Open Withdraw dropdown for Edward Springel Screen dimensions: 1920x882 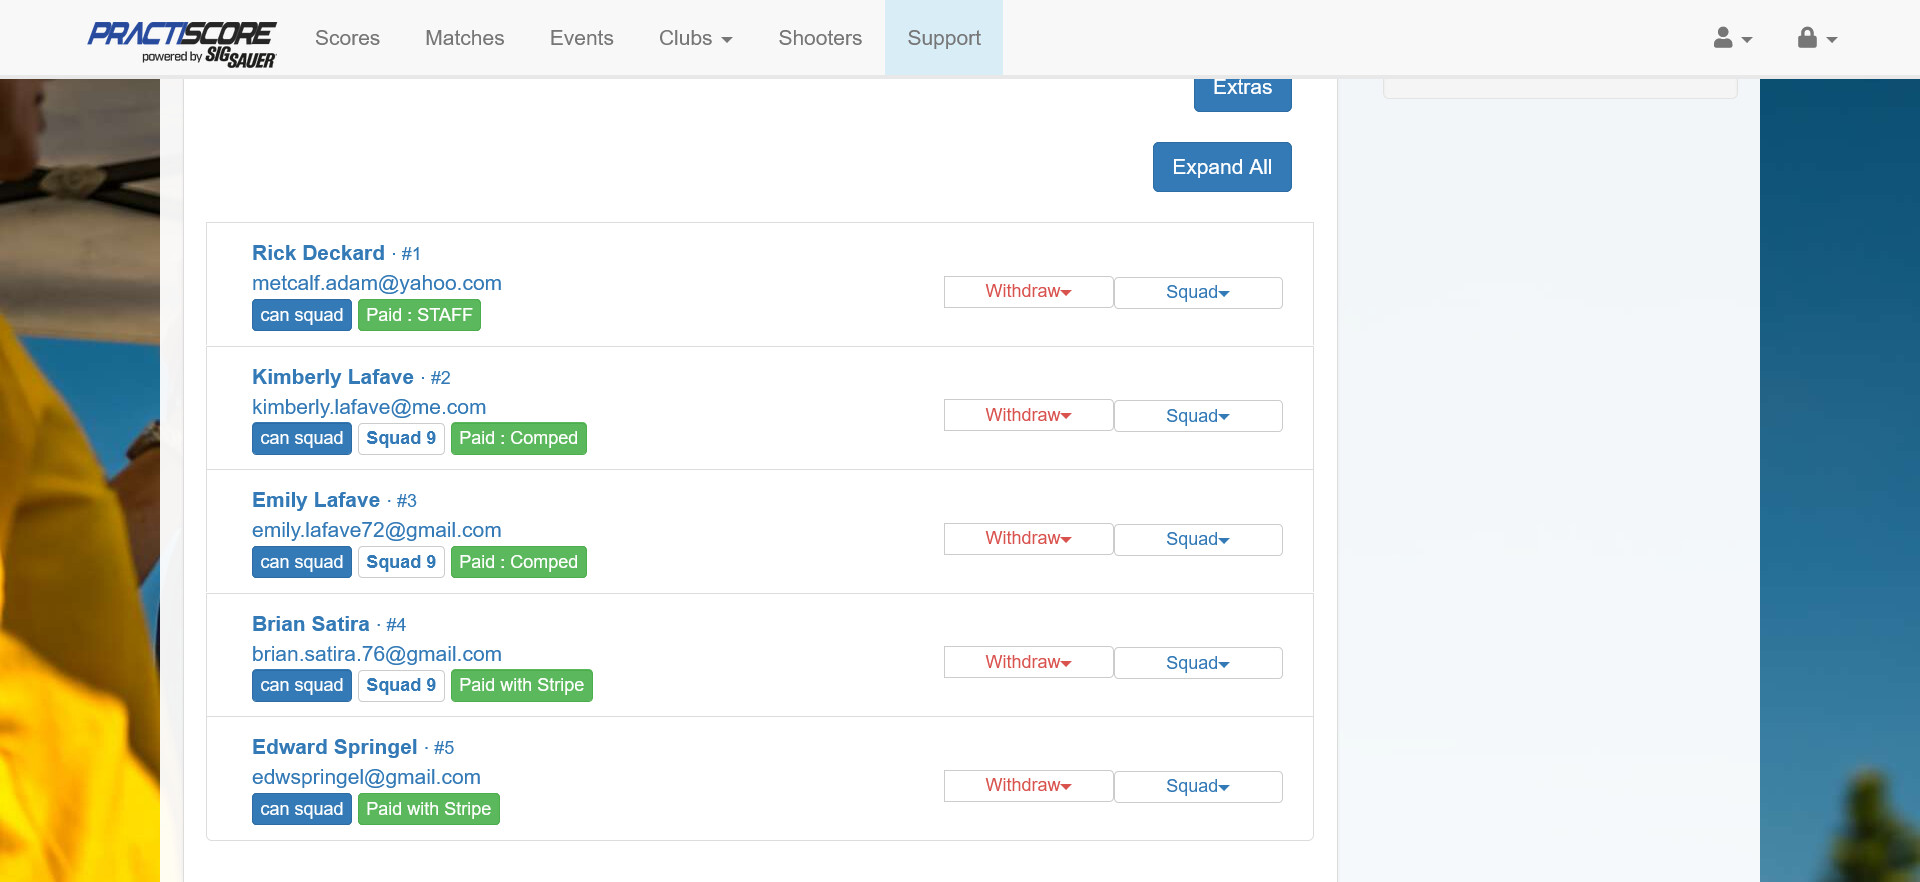1028,786
